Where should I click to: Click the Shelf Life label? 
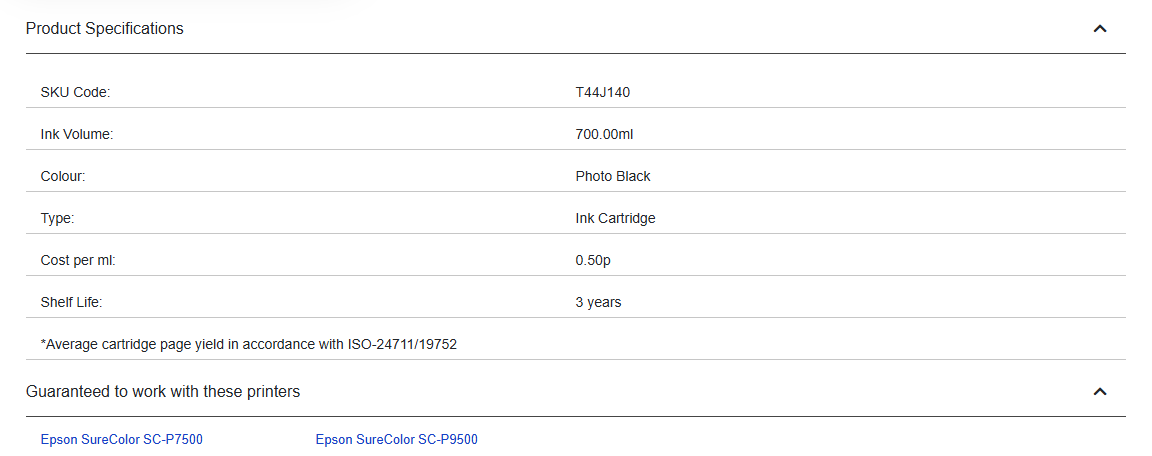point(72,303)
